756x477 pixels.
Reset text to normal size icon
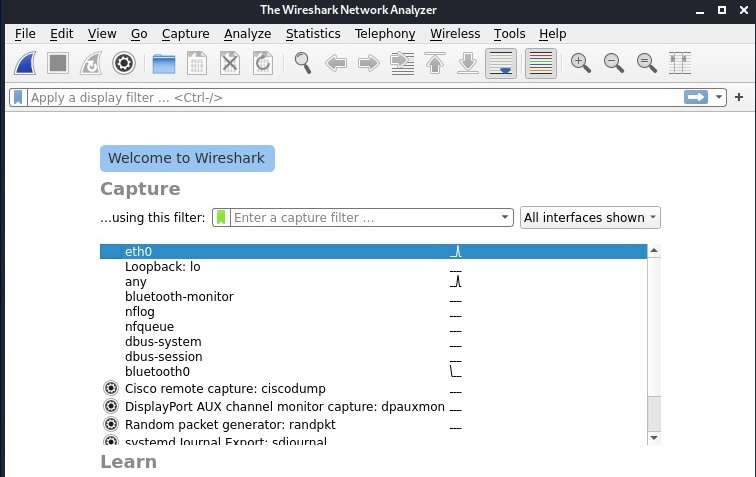tap(647, 63)
